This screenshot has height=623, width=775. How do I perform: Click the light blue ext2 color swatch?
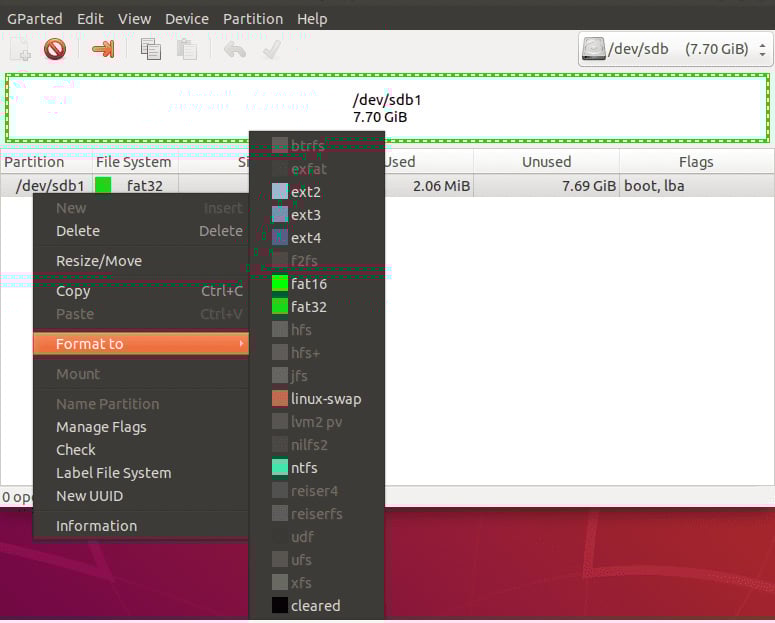pyautogui.click(x=280, y=191)
